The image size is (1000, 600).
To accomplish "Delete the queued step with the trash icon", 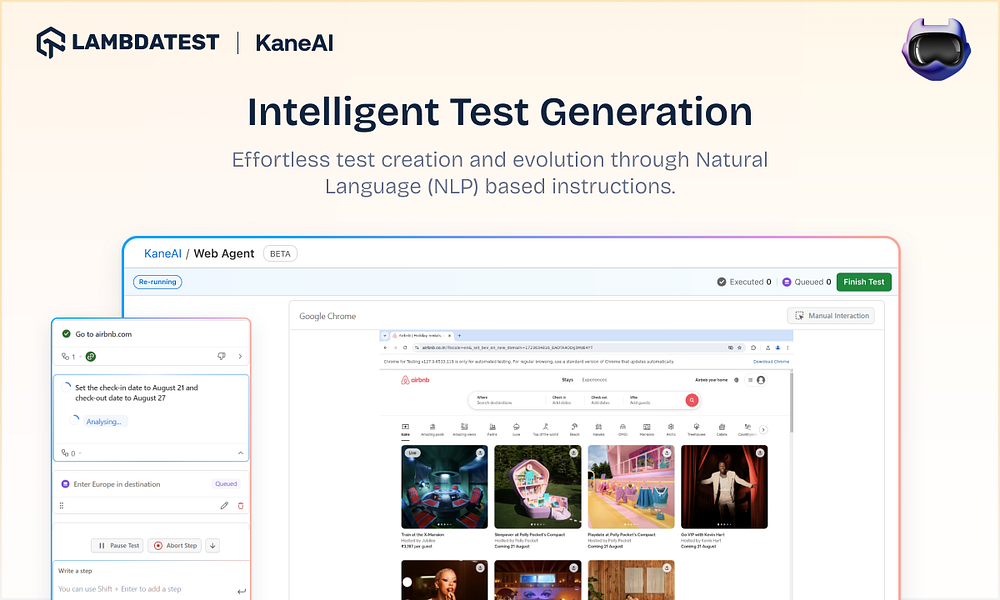I will [x=240, y=506].
